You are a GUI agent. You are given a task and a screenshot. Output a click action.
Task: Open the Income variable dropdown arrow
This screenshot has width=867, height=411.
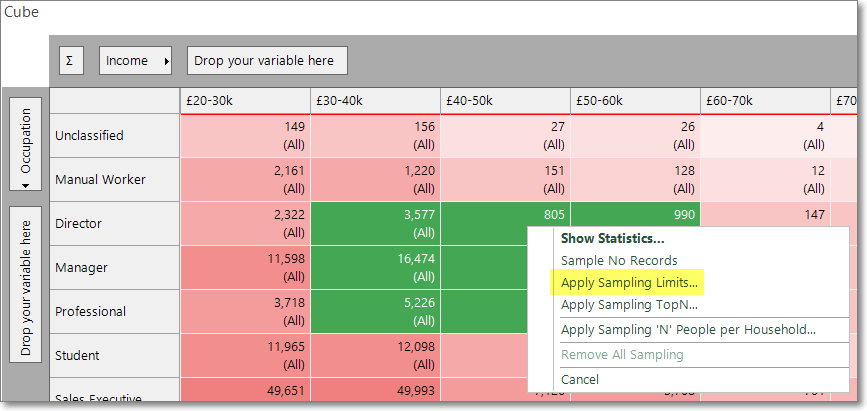166,61
